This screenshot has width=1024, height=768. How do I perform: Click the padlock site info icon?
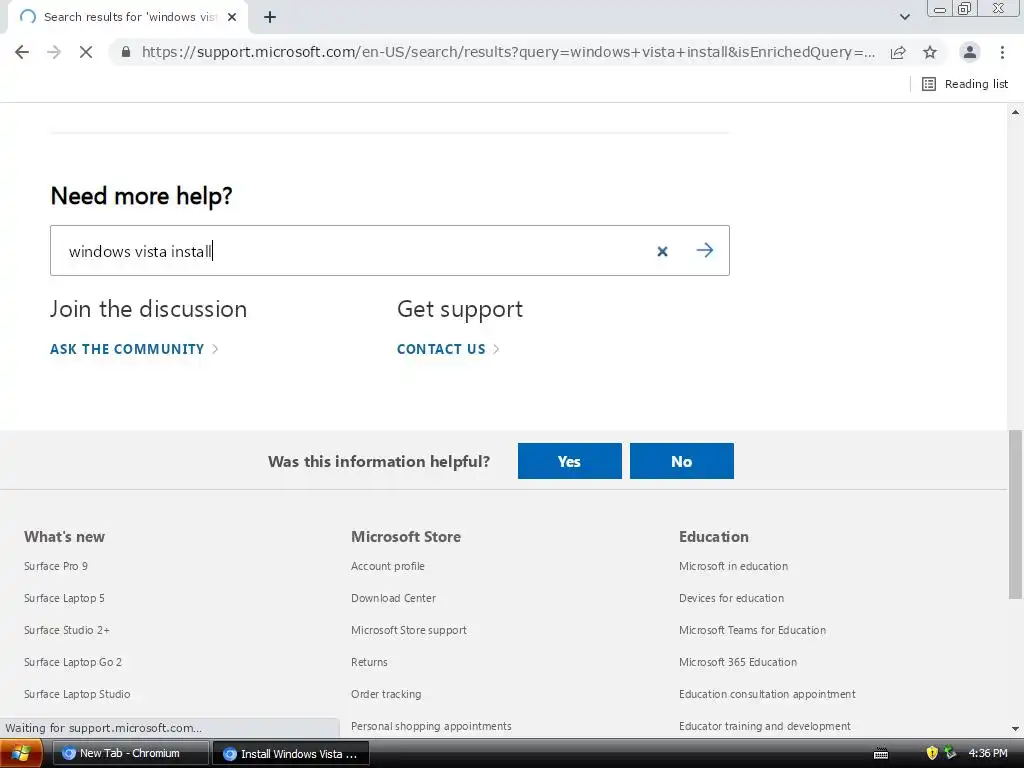(x=126, y=52)
